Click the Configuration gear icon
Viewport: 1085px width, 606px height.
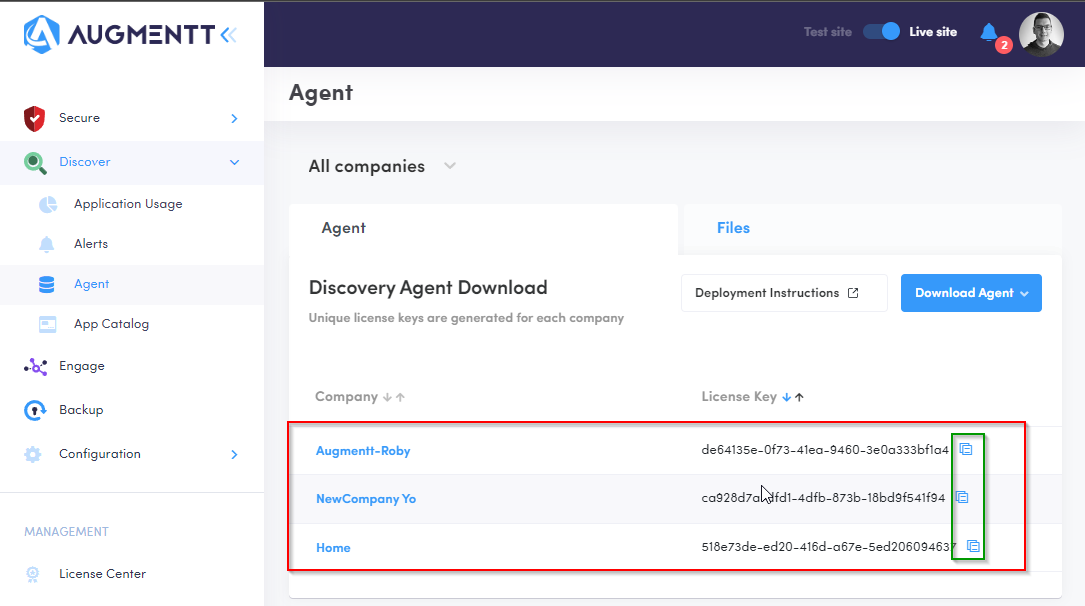pyautogui.click(x=33, y=454)
